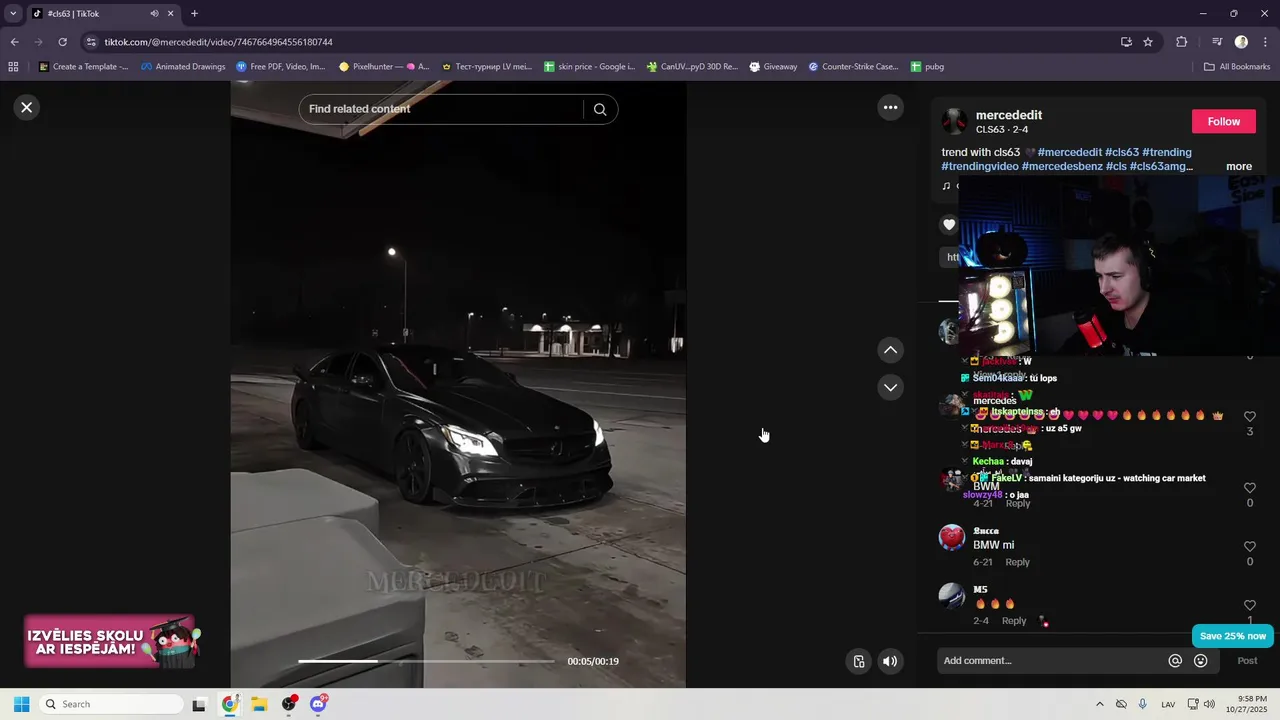Go back in browser history
Image resolution: width=1280 pixels, height=720 pixels.
coord(14,42)
